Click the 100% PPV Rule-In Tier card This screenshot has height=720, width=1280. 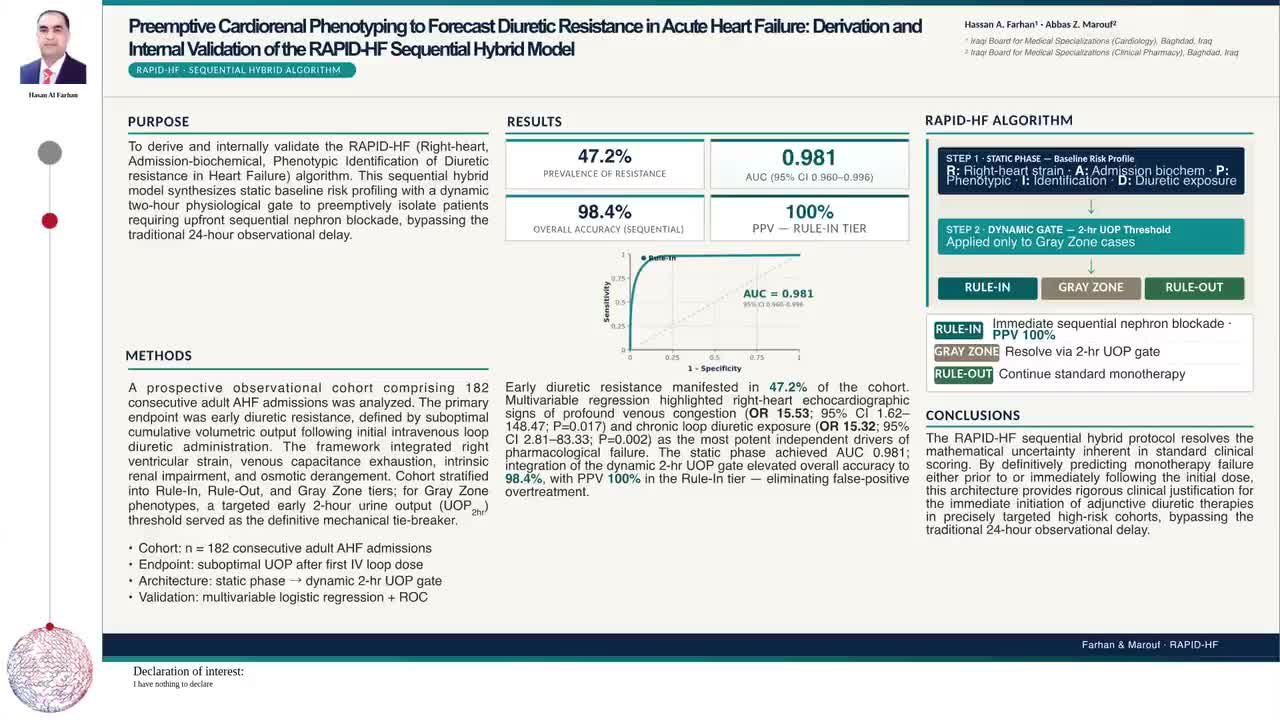coord(809,218)
